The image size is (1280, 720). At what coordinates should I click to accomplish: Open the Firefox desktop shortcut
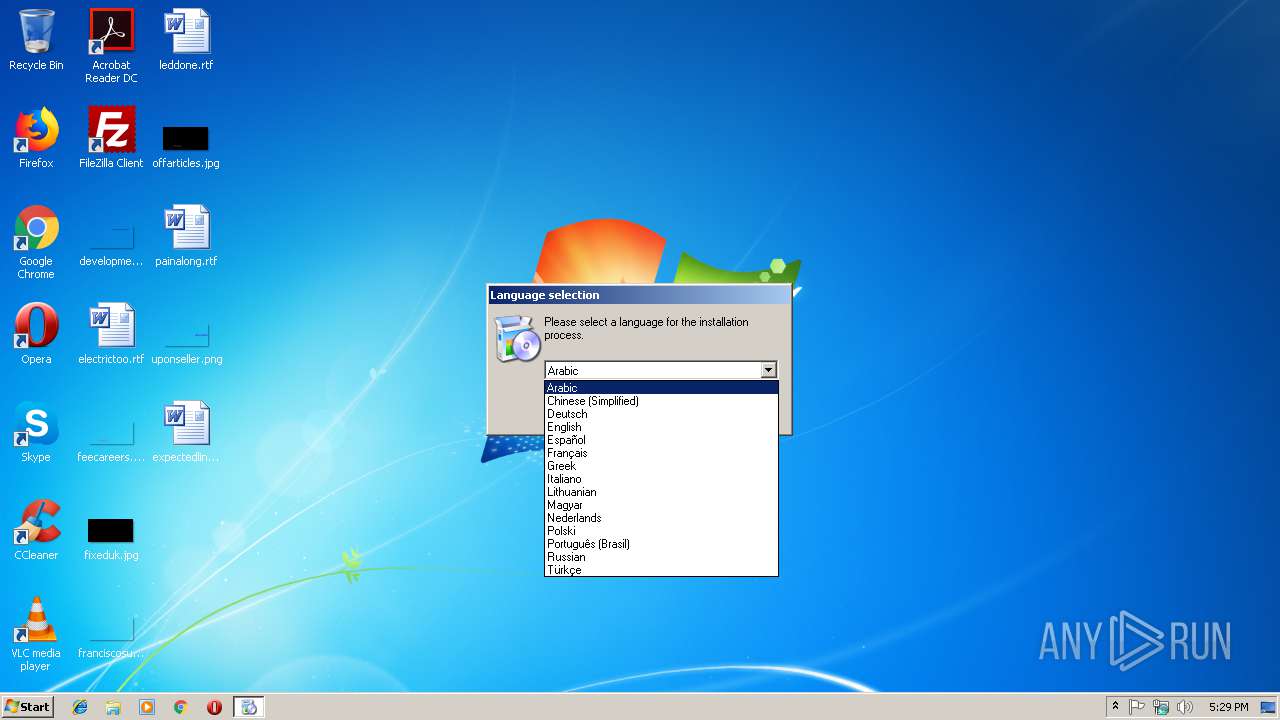click(x=36, y=138)
